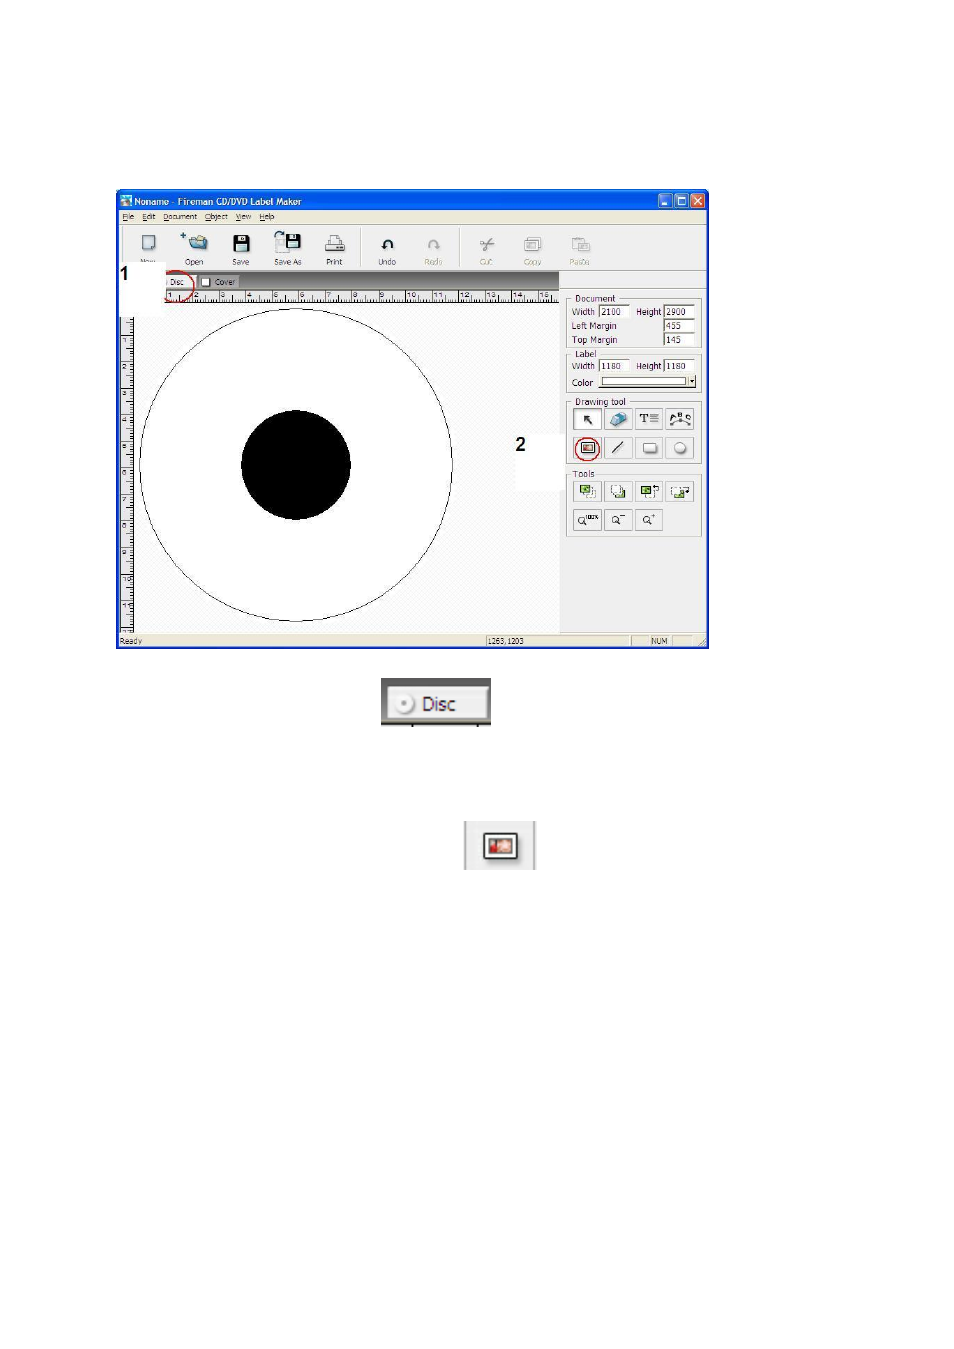This screenshot has height=1349, width=954.
Task: Choose the Save As toolbar icon
Action: click(288, 241)
